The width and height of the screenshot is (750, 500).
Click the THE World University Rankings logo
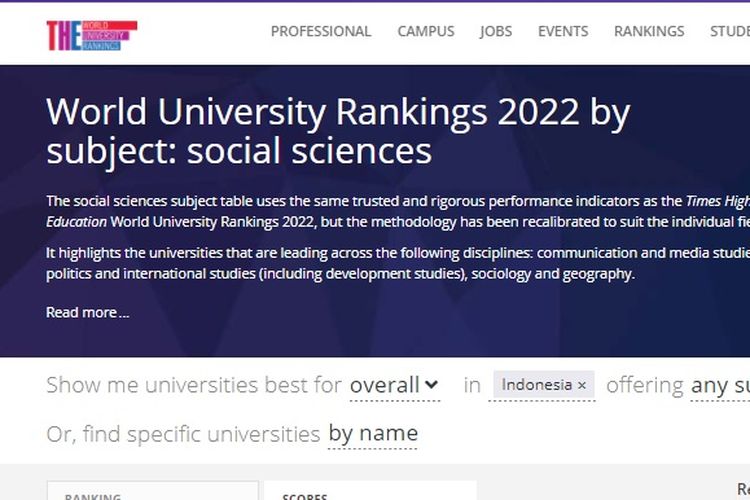click(x=92, y=35)
